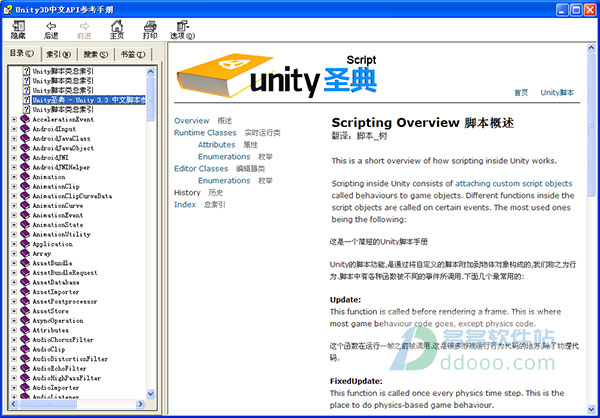600x418 pixels.
Task: Click the tree panel vertical scrollbar thumb
Action: tap(151, 99)
